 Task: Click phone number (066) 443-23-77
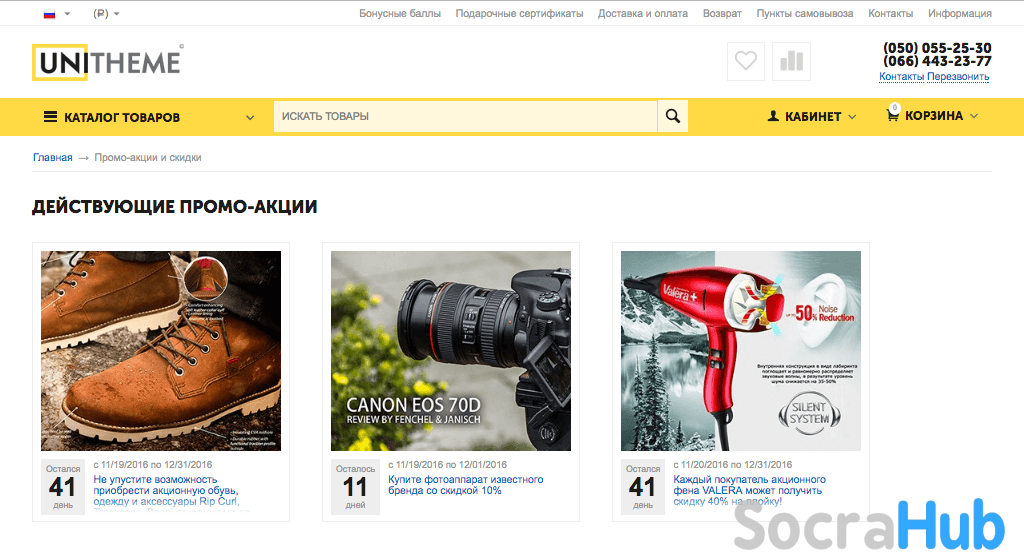click(937, 61)
